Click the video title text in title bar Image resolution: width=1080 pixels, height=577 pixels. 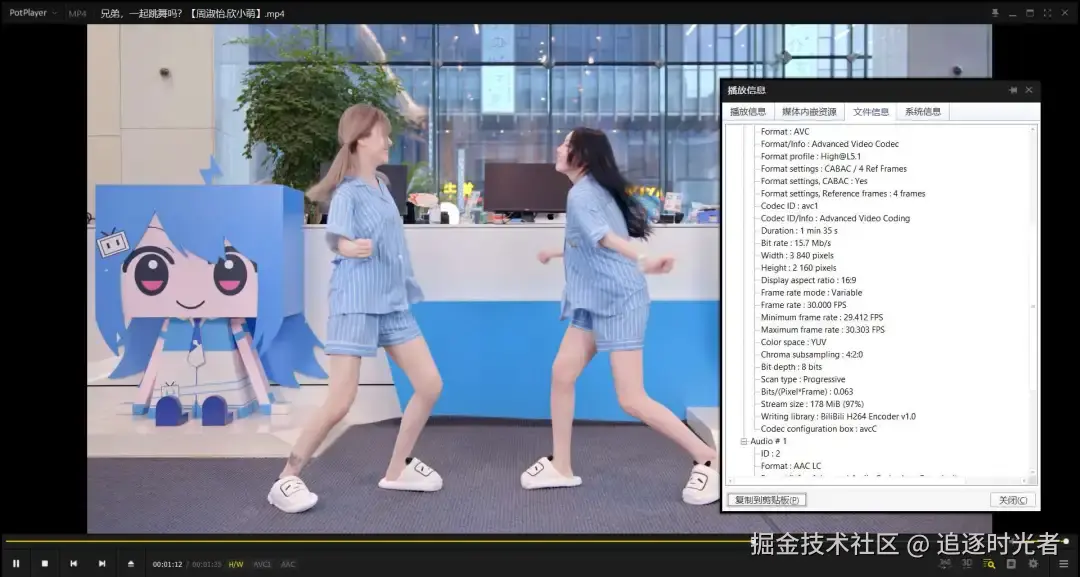192,13
